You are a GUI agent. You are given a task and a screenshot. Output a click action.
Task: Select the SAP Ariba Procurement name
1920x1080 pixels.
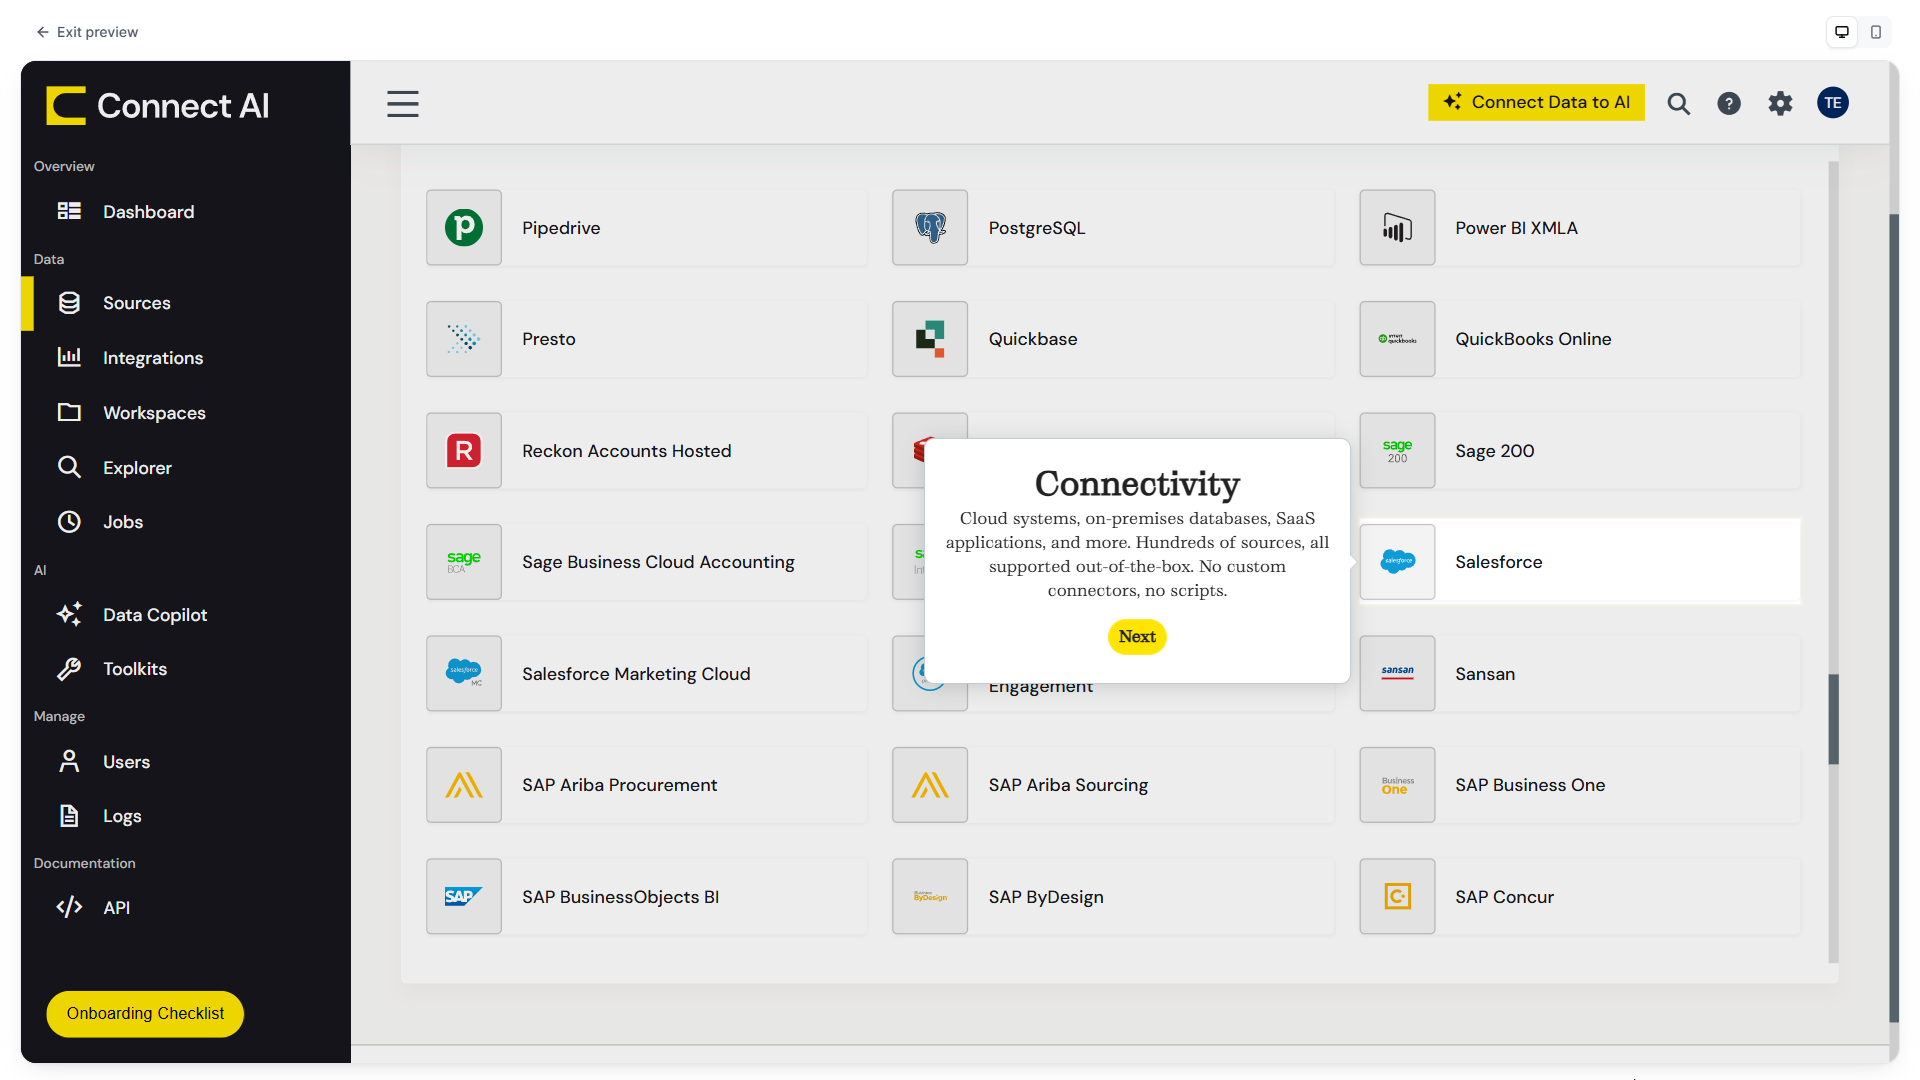619,785
